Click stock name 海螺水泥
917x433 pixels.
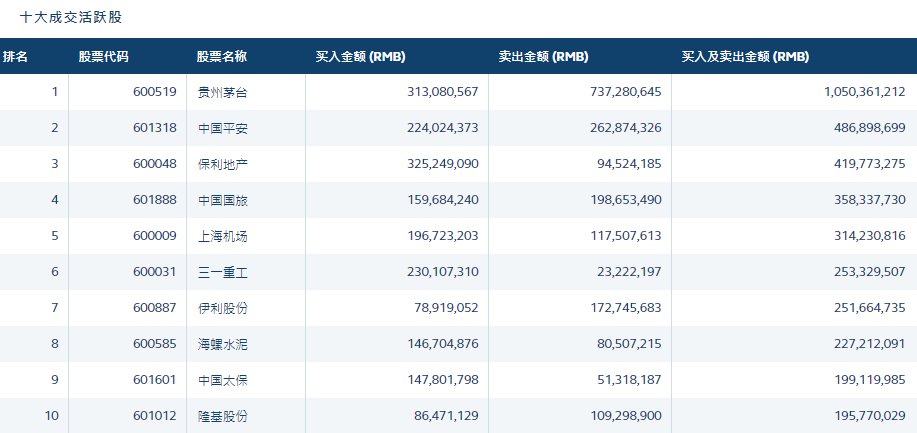(x=223, y=344)
